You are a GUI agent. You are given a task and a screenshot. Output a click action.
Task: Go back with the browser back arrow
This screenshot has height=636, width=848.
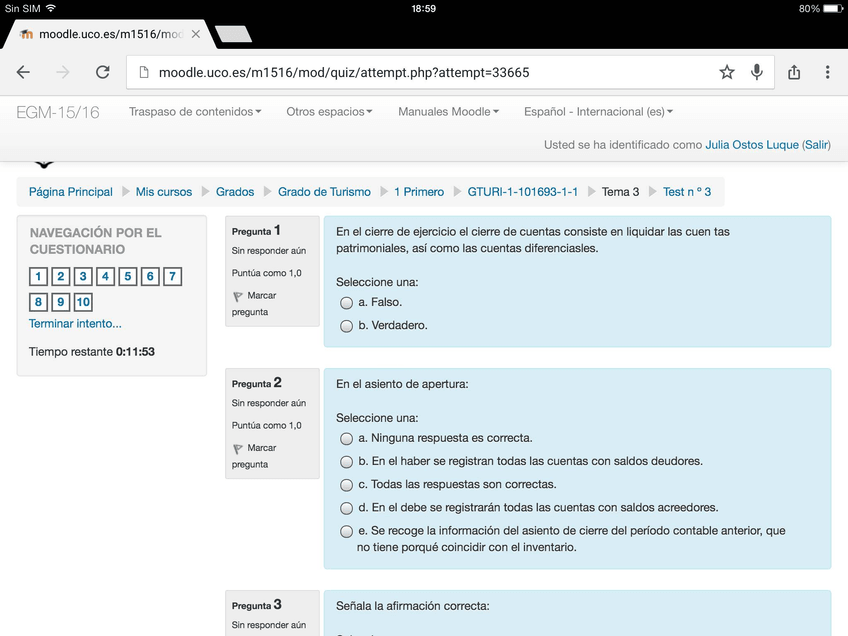tap(23, 72)
